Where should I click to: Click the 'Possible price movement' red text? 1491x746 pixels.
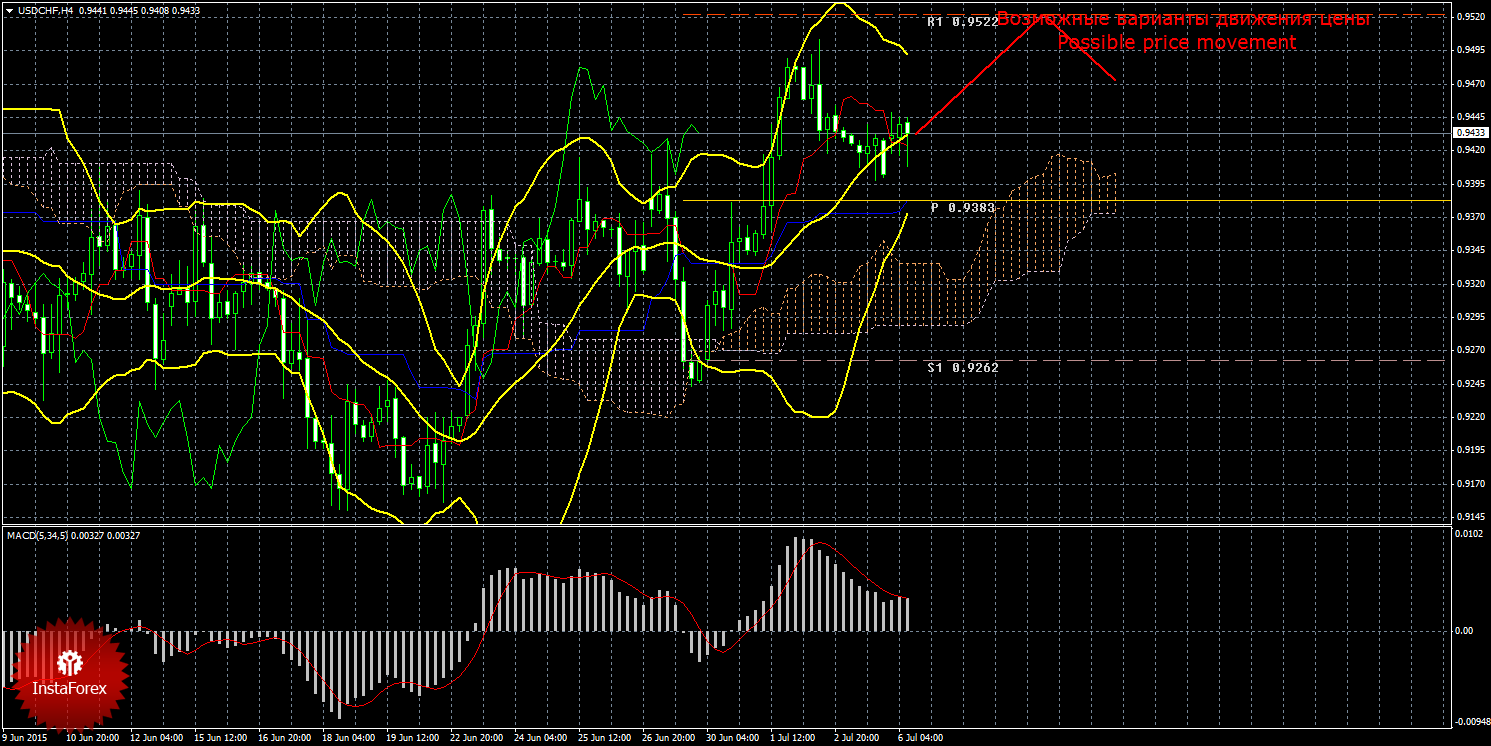(1176, 43)
